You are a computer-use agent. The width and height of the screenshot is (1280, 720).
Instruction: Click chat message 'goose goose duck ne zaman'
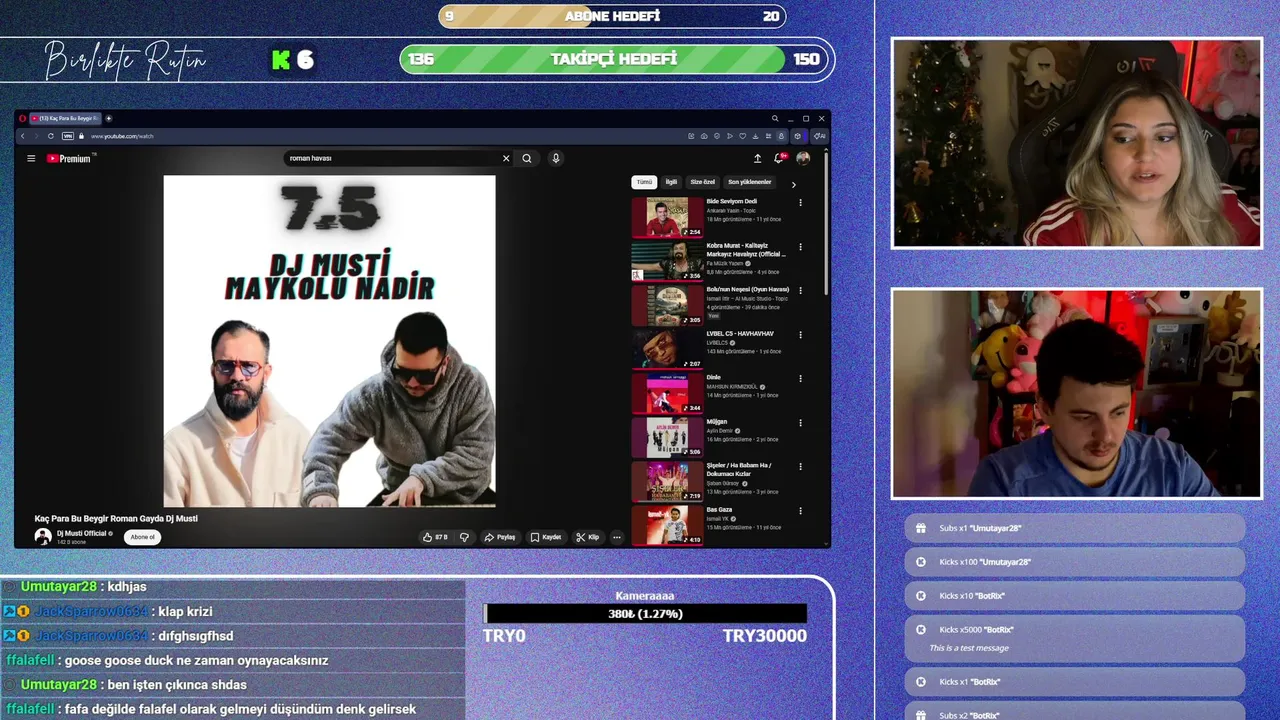pyautogui.click(x=196, y=660)
